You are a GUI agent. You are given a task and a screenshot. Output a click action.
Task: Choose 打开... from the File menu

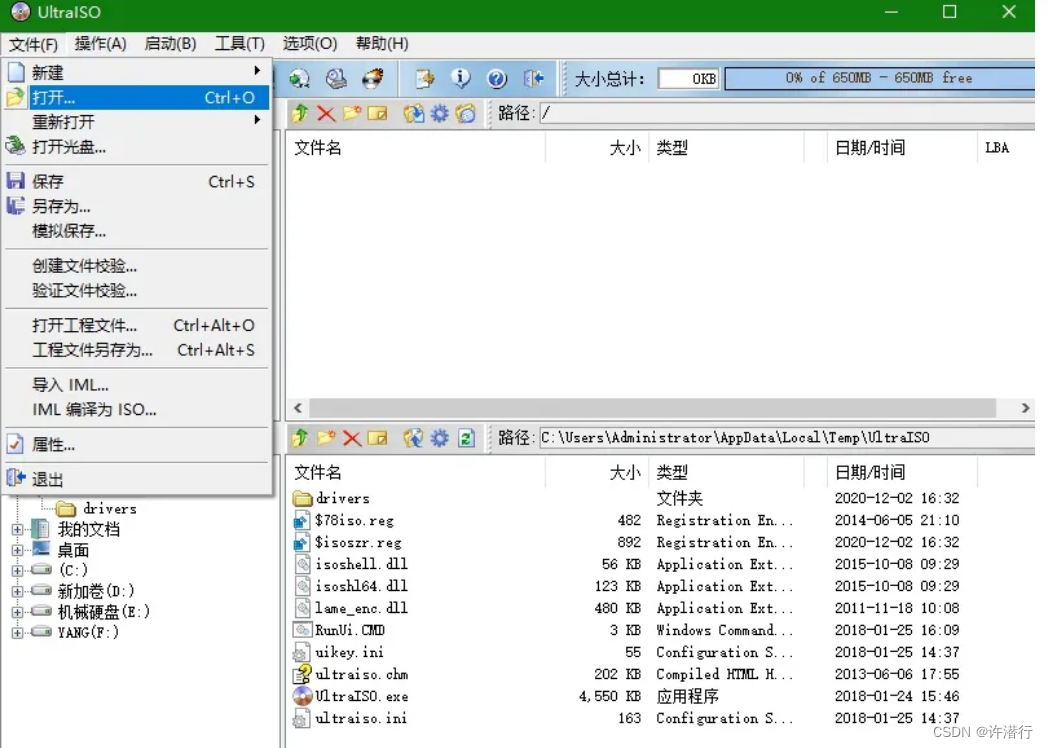(x=136, y=98)
